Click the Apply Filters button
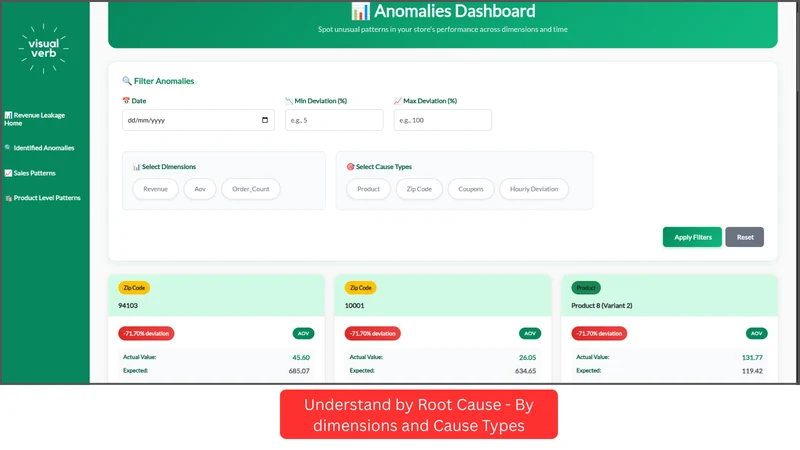 coord(692,237)
